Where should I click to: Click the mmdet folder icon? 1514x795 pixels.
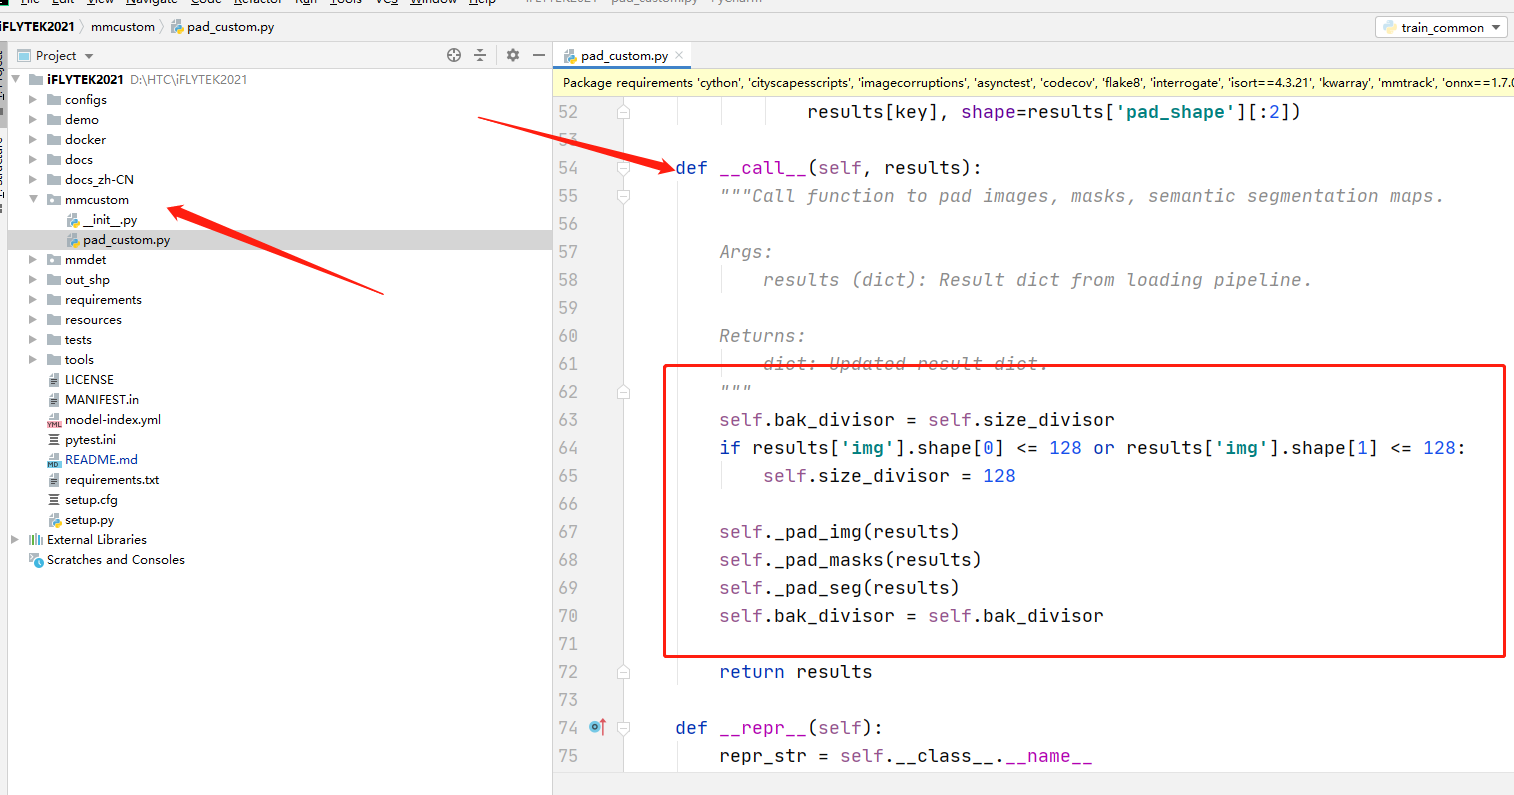click(x=54, y=259)
